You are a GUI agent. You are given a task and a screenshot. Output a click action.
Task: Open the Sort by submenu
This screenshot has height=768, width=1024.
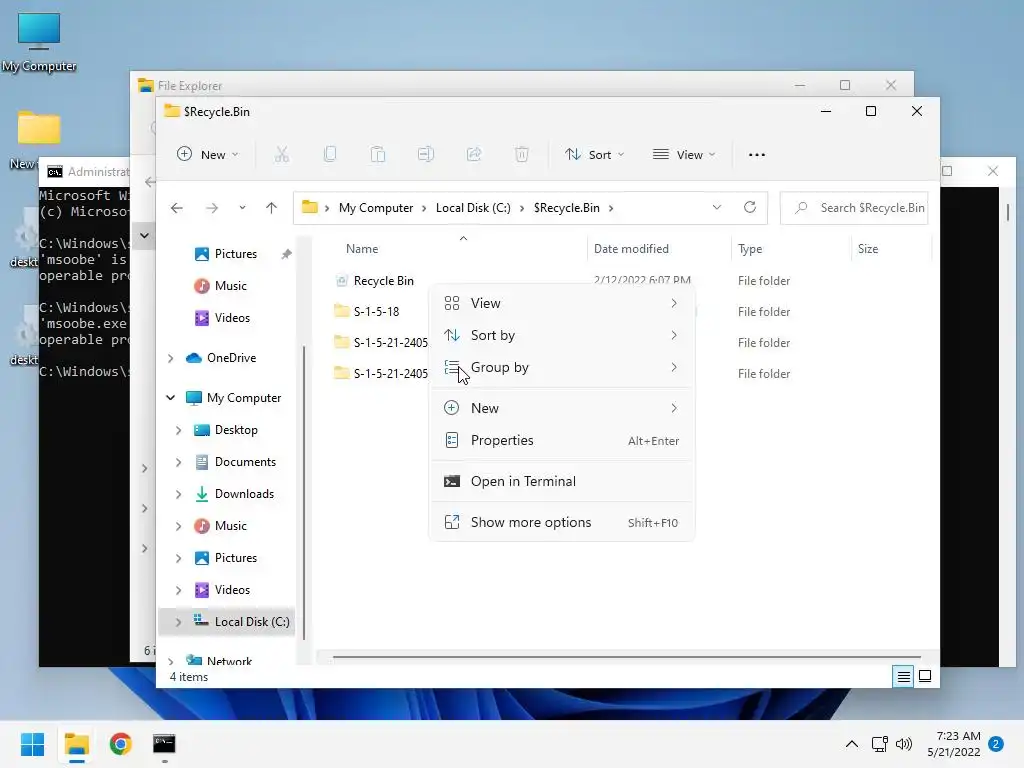click(x=562, y=335)
